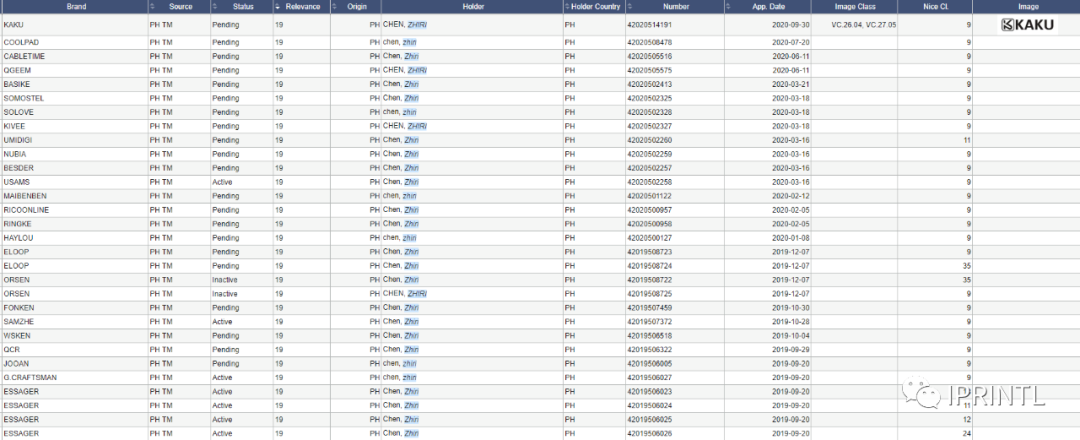Select the SAMZHE brand row

[x=540, y=322]
